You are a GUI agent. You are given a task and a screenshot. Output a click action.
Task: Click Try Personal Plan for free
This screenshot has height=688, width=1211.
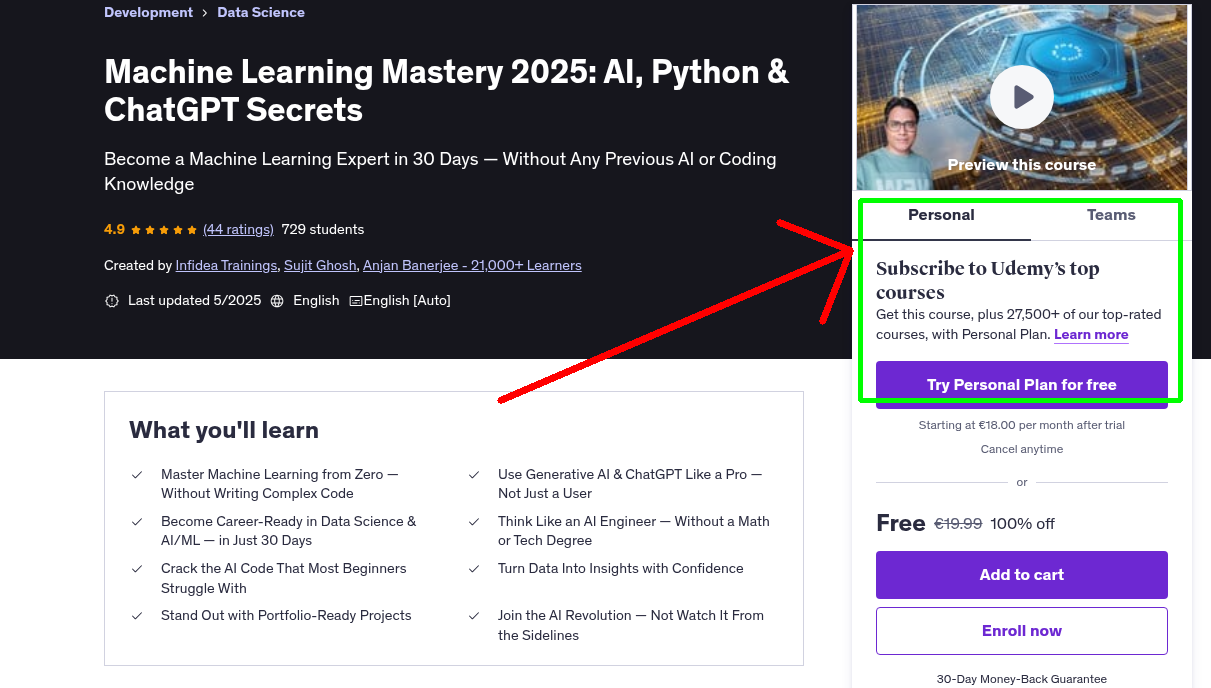(x=1022, y=385)
